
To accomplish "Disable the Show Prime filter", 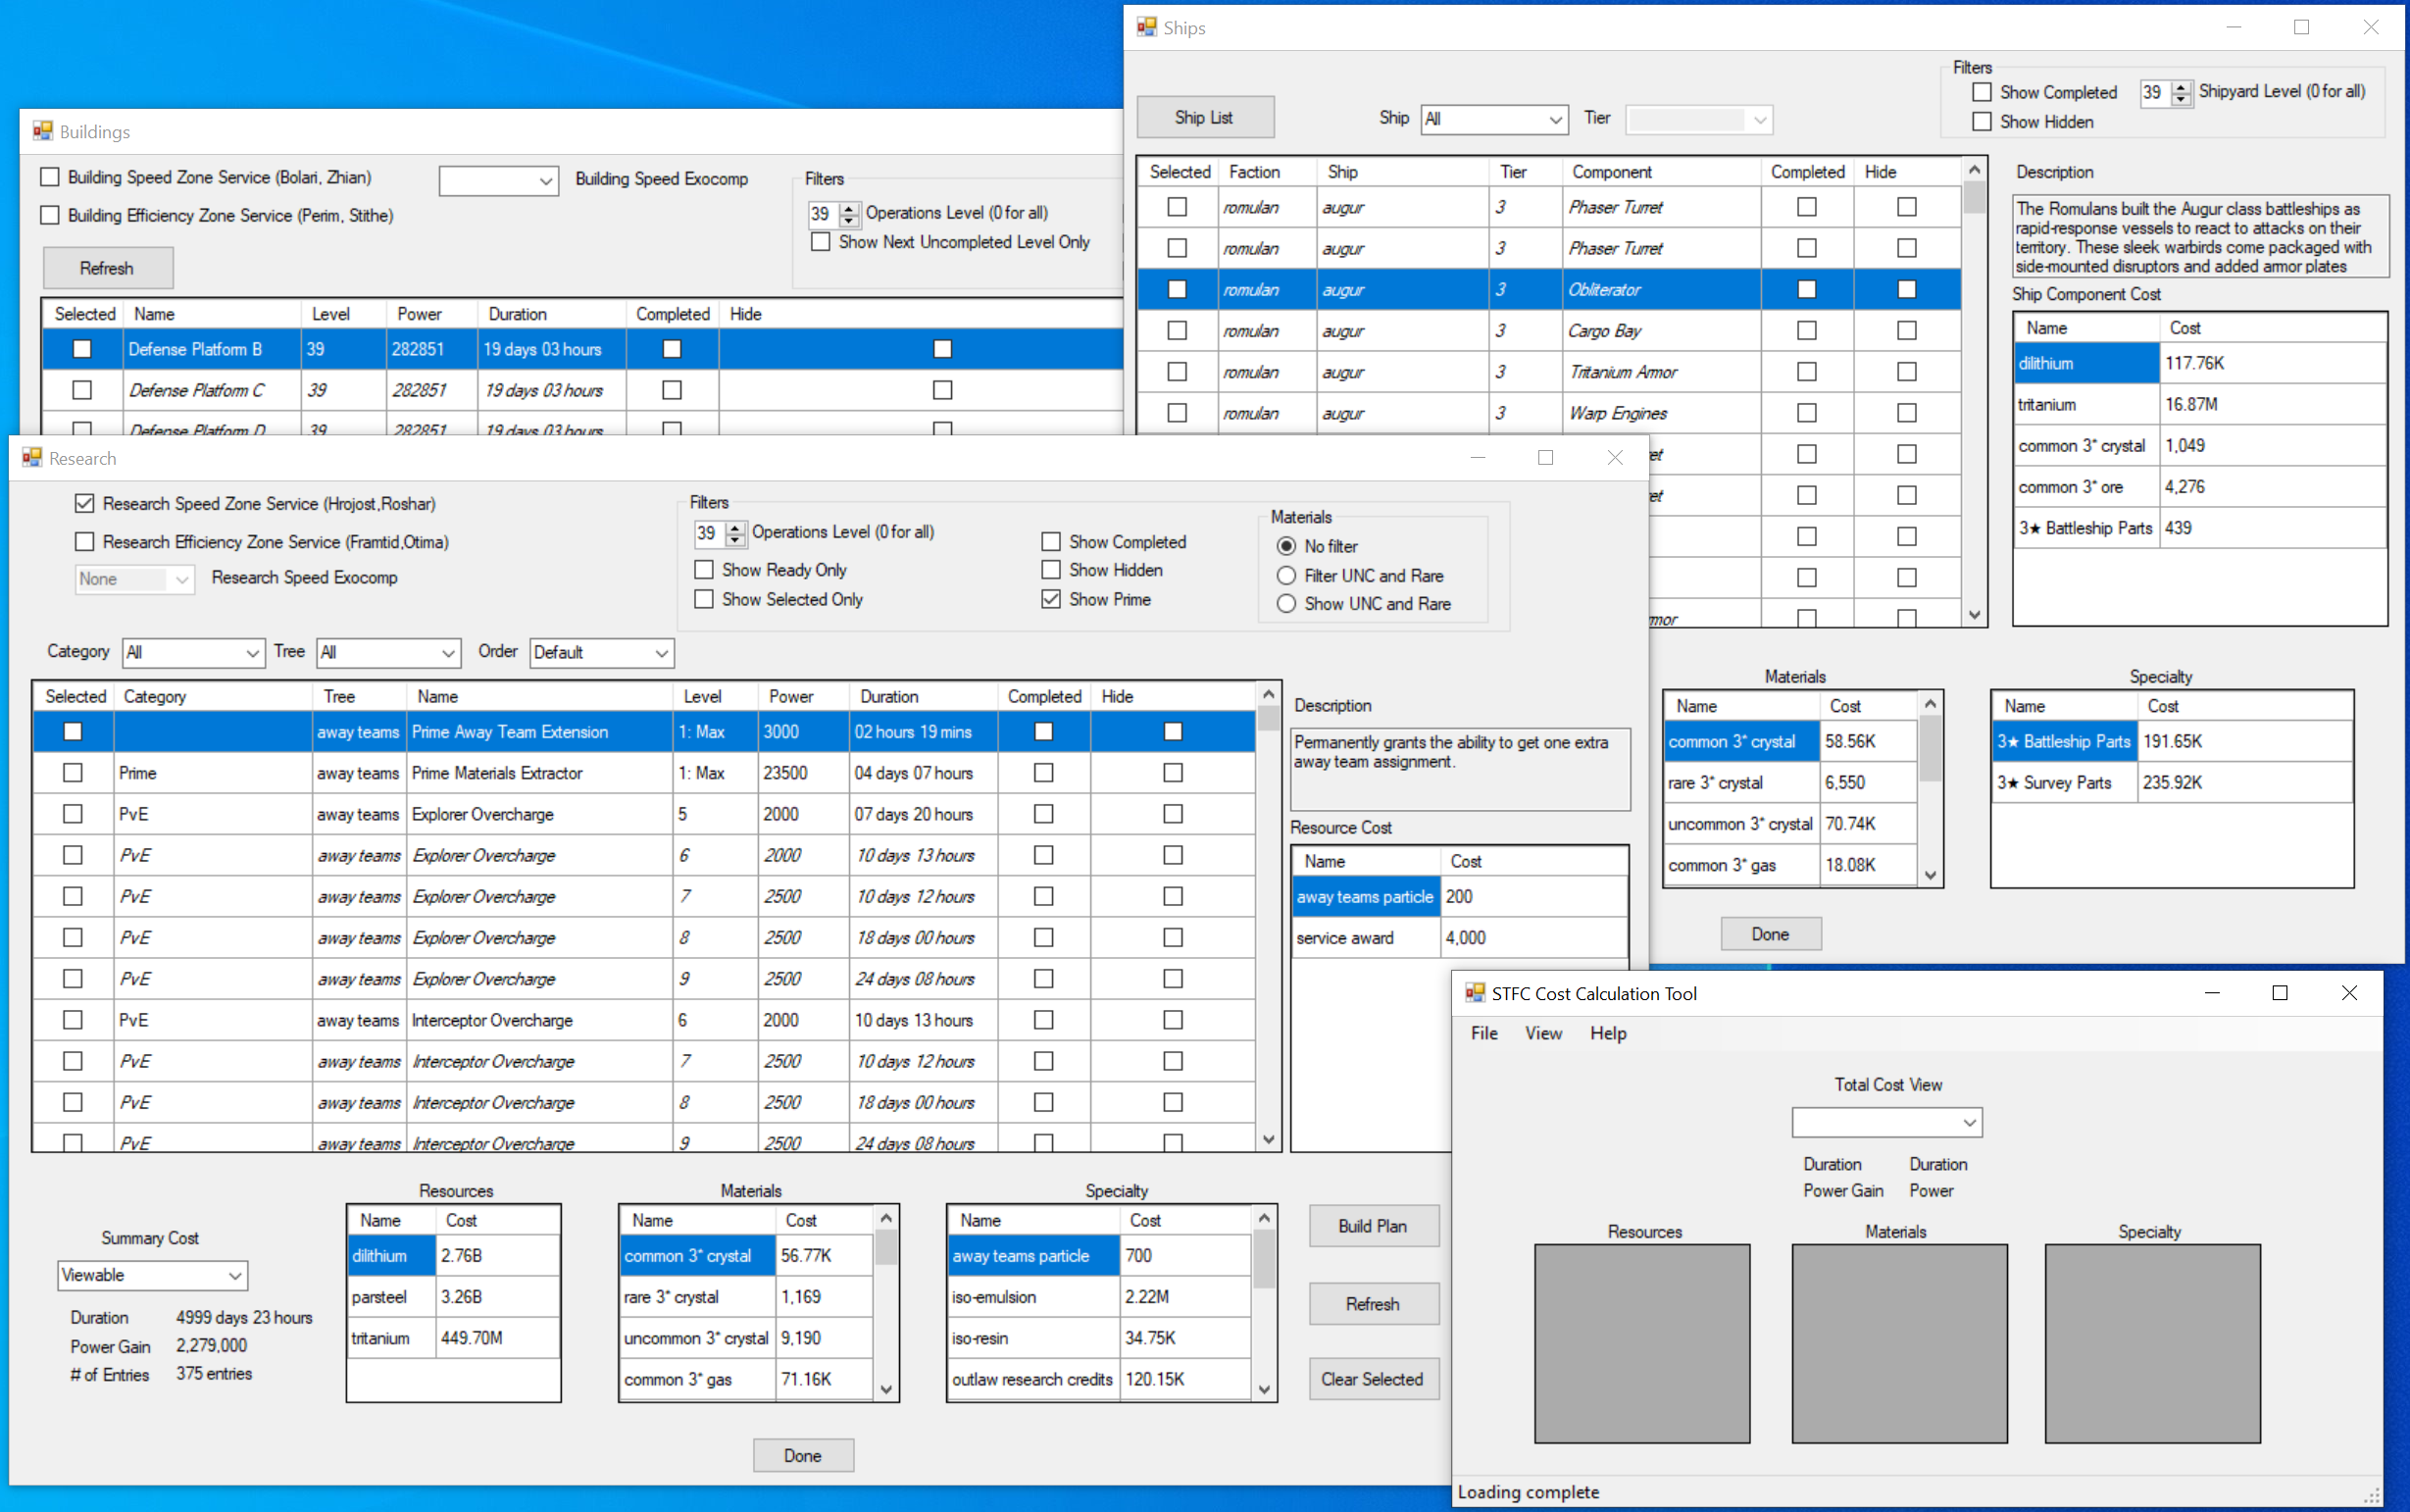I will pyautogui.click(x=1051, y=598).
